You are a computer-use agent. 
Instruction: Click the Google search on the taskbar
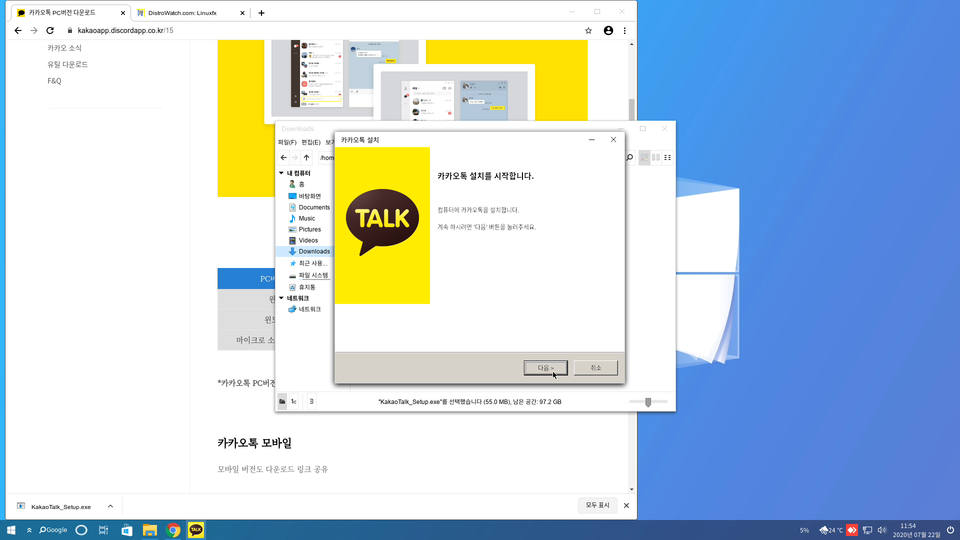tap(53, 530)
